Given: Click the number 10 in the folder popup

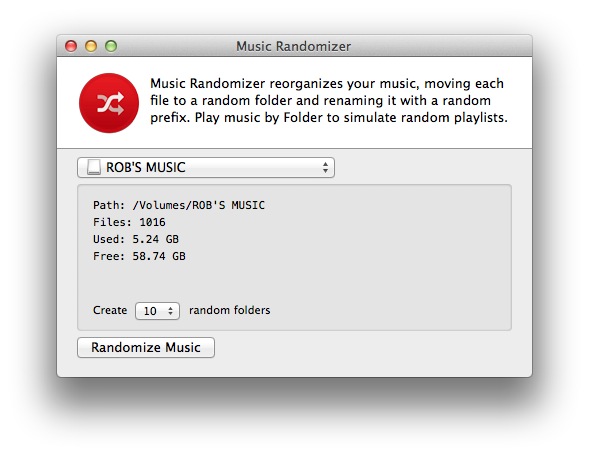Looking at the screenshot, I should [150, 311].
